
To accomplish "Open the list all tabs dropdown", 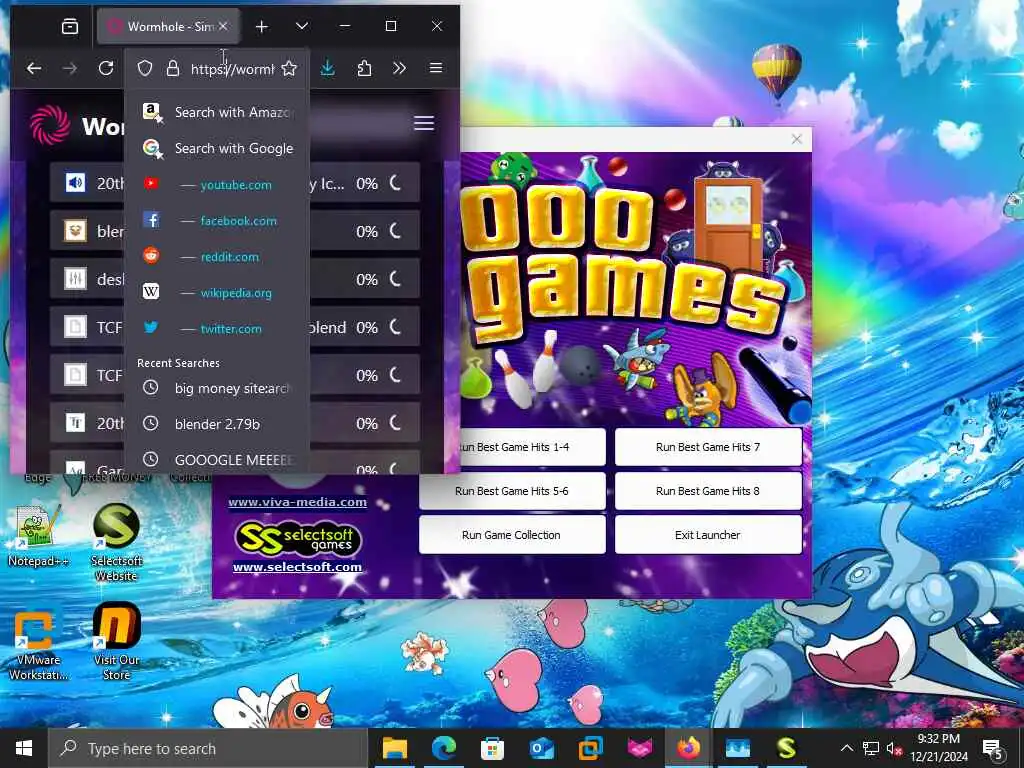I will 302,26.
